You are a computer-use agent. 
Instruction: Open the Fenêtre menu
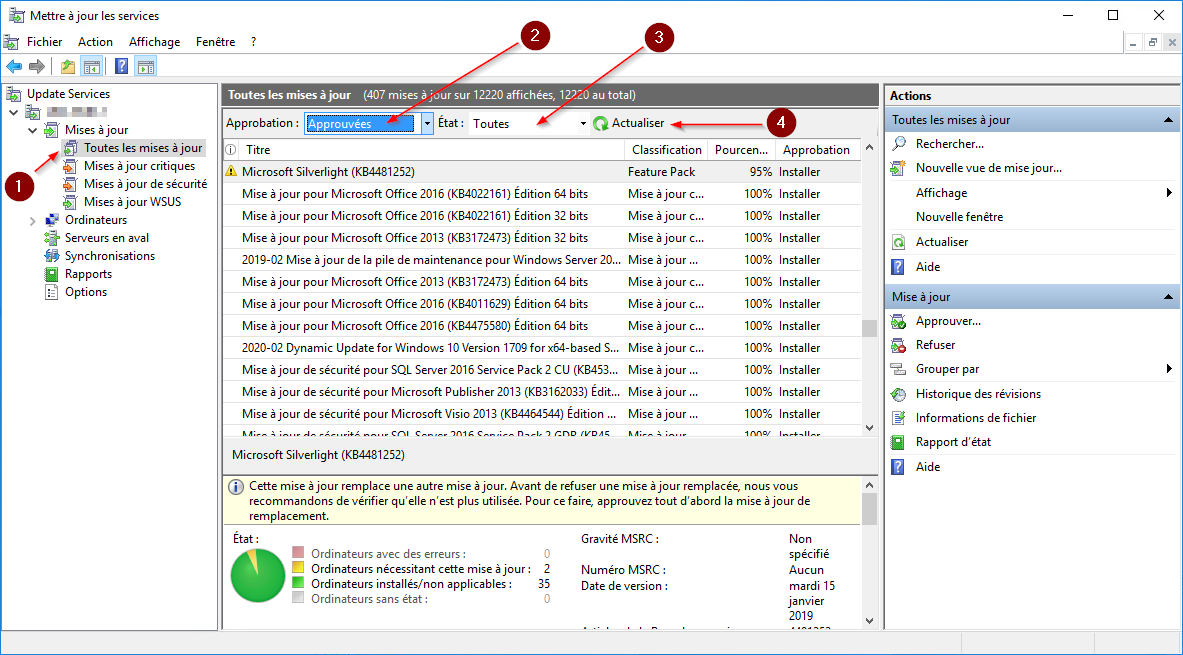click(215, 42)
